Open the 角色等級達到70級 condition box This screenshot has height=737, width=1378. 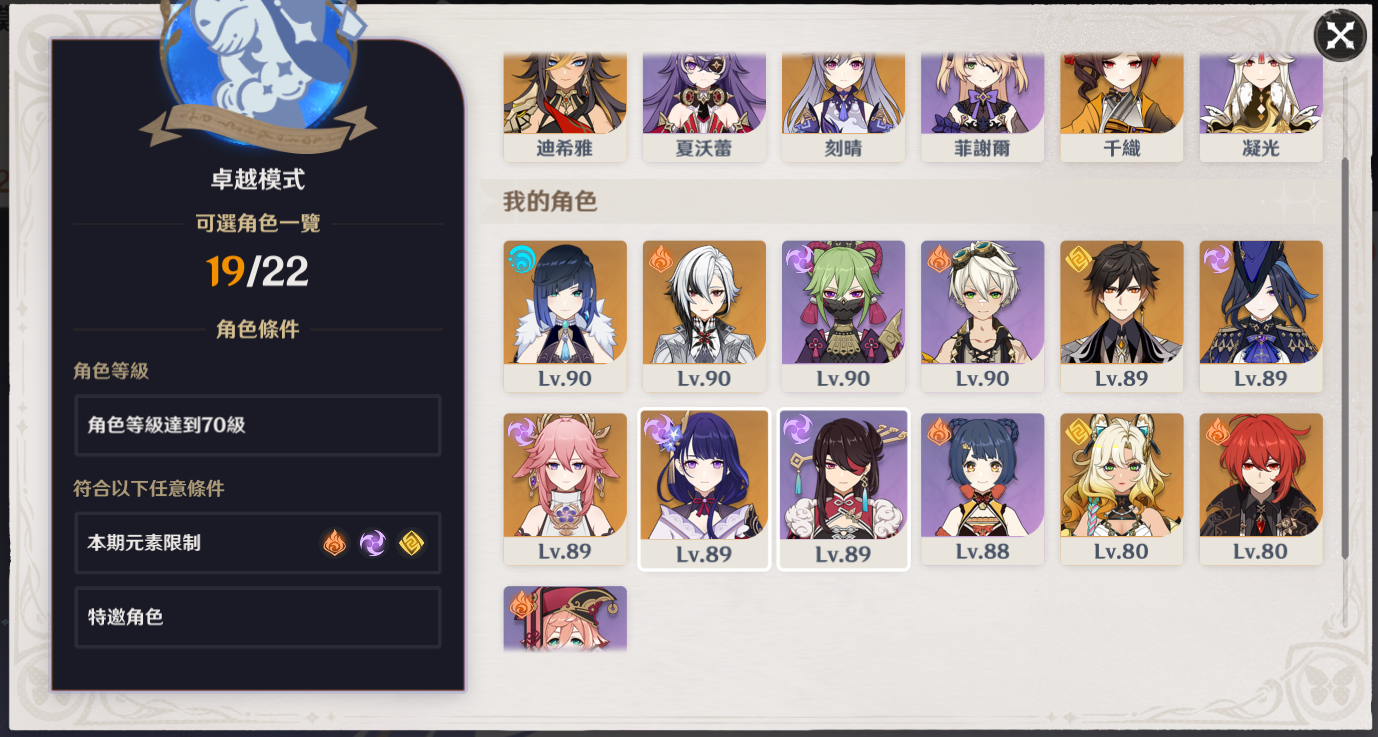(x=258, y=425)
